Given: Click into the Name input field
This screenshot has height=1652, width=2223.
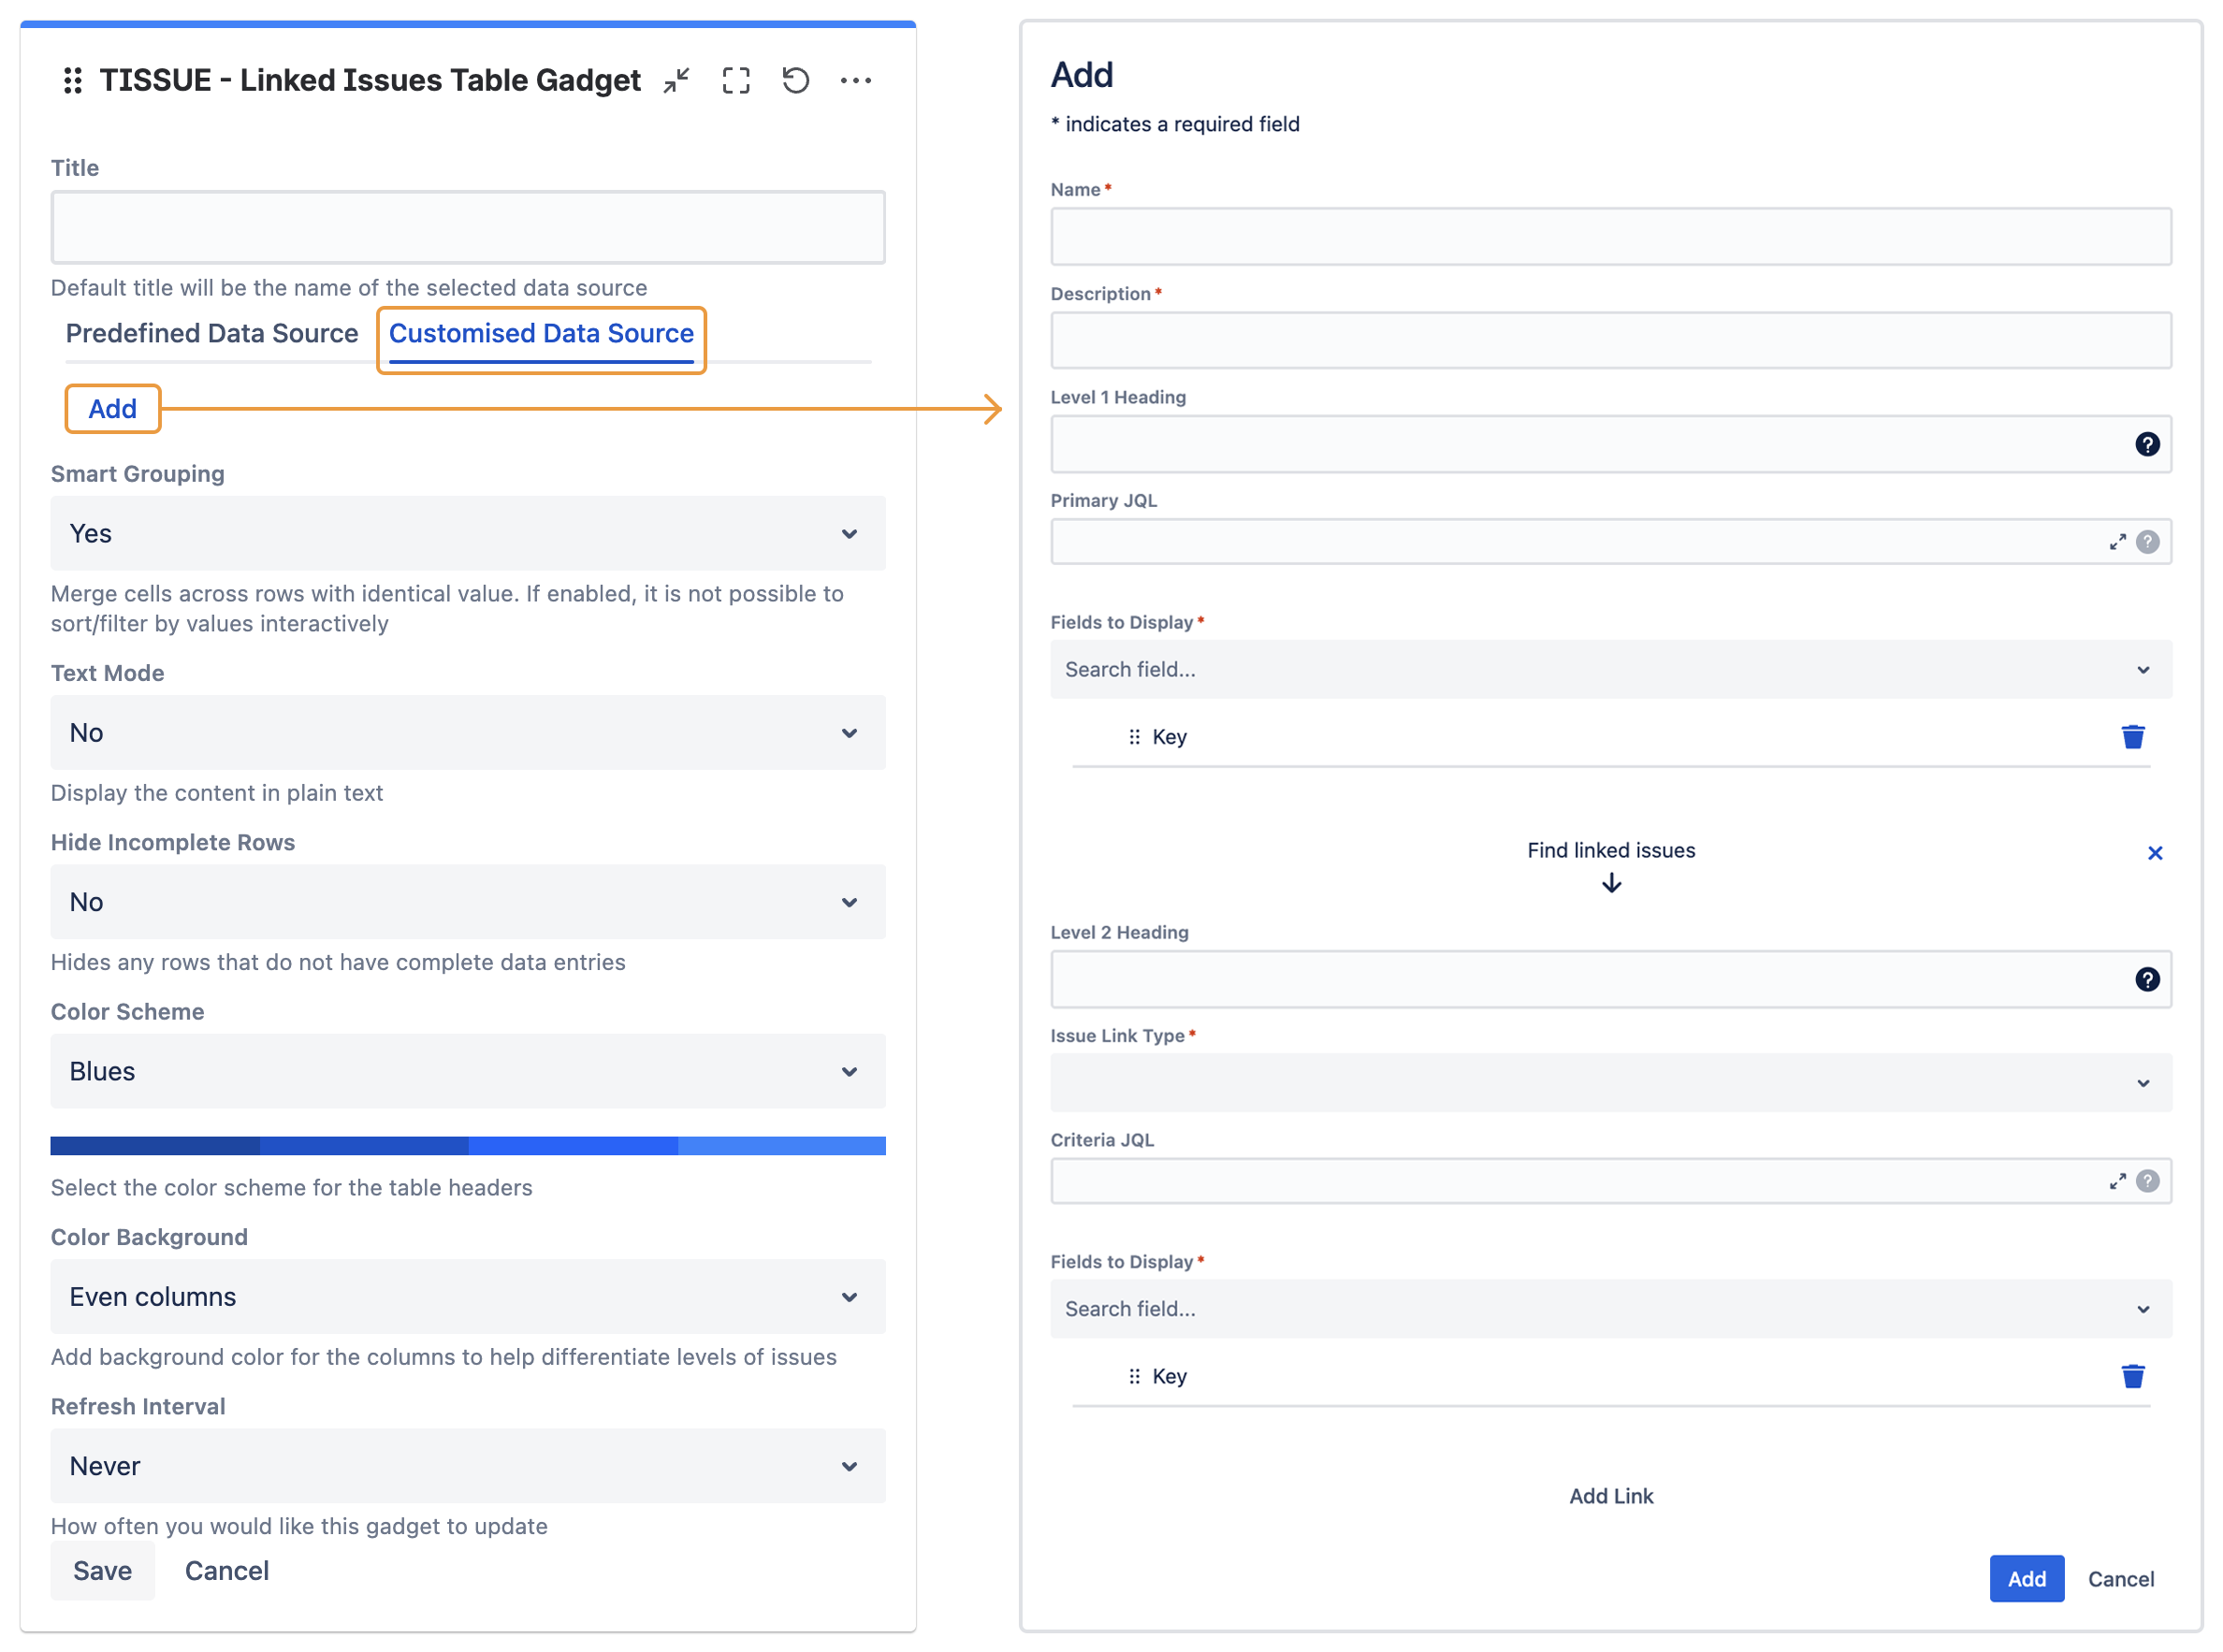Looking at the screenshot, I should coord(1610,237).
